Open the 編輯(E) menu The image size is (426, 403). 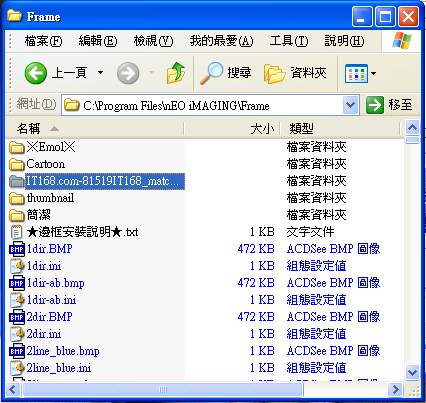coord(98,41)
